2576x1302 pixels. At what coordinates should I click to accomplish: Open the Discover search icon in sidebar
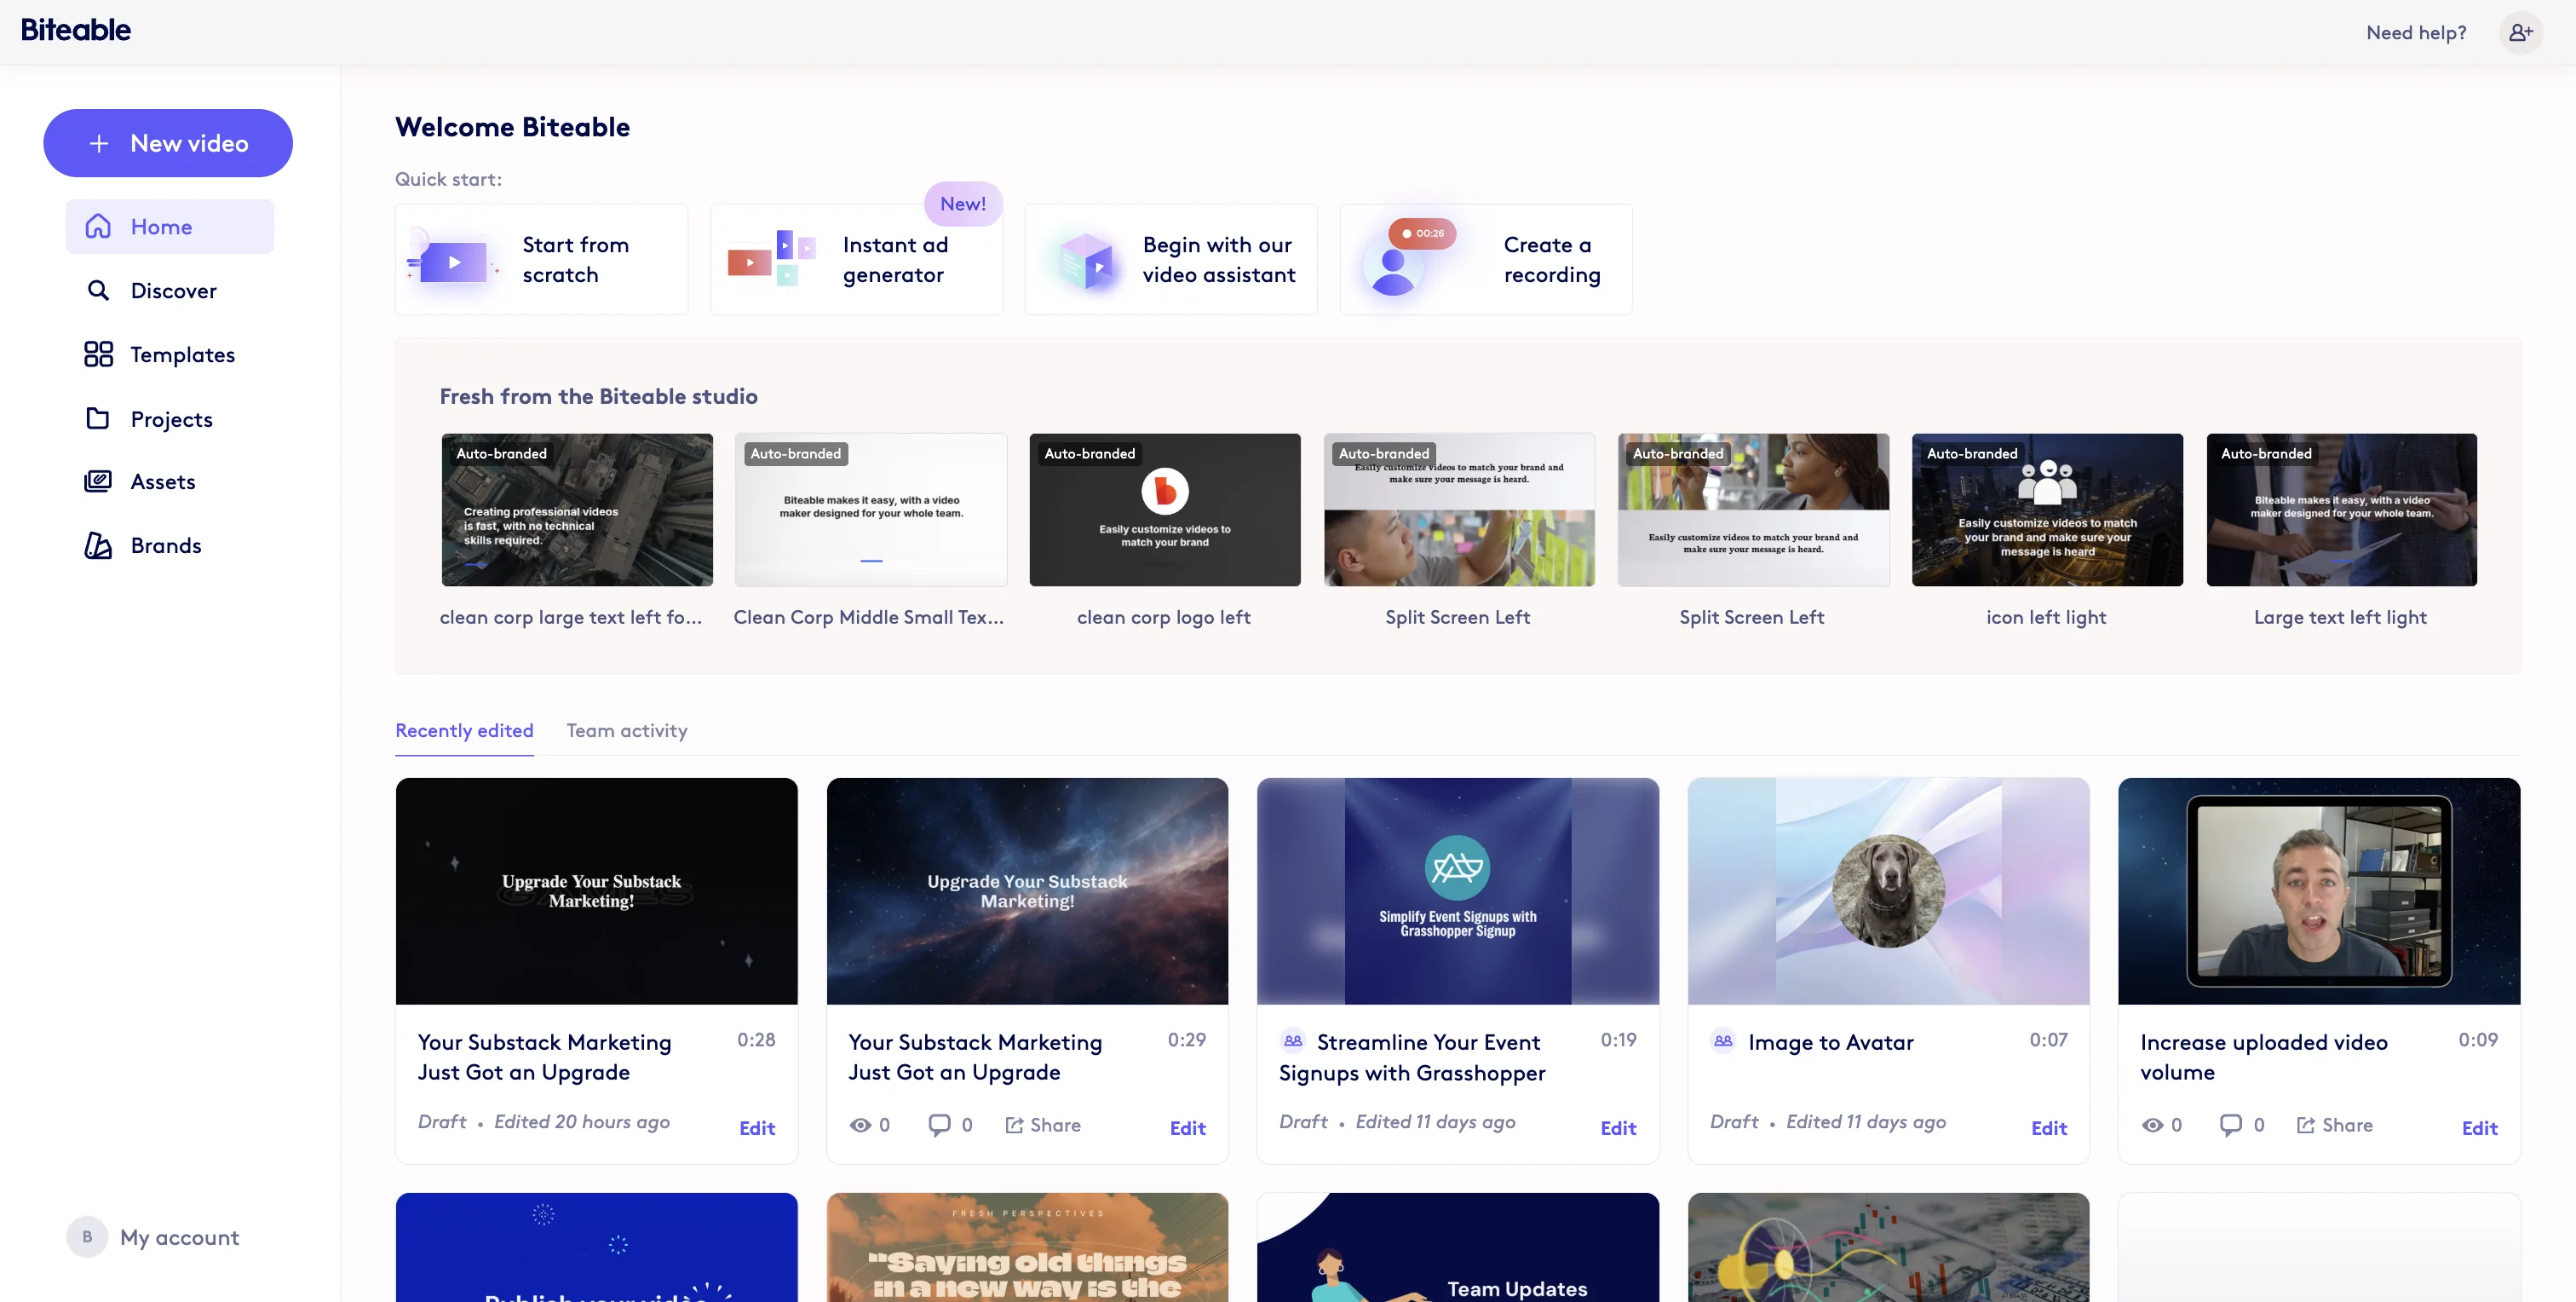(x=98, y=291)
